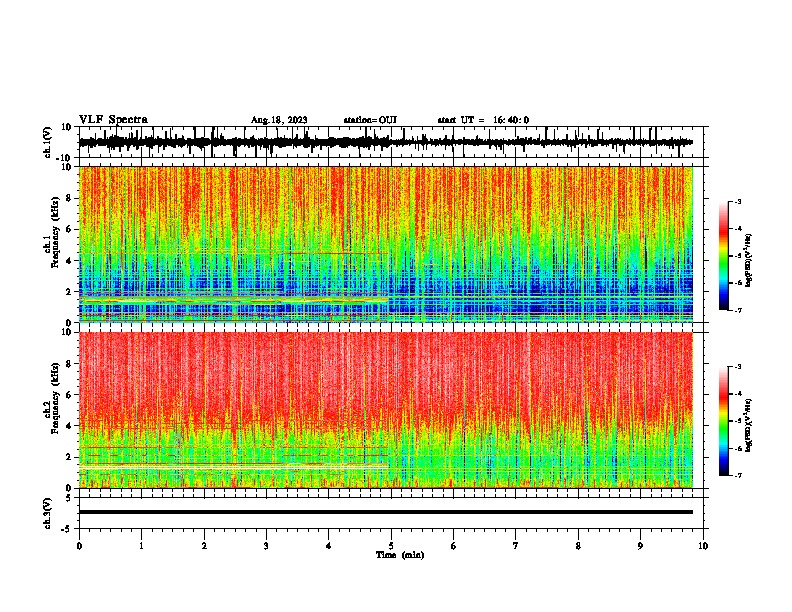
Task: Click inside the ch.1 frequency spectrogram
Action: pos(385,244)
